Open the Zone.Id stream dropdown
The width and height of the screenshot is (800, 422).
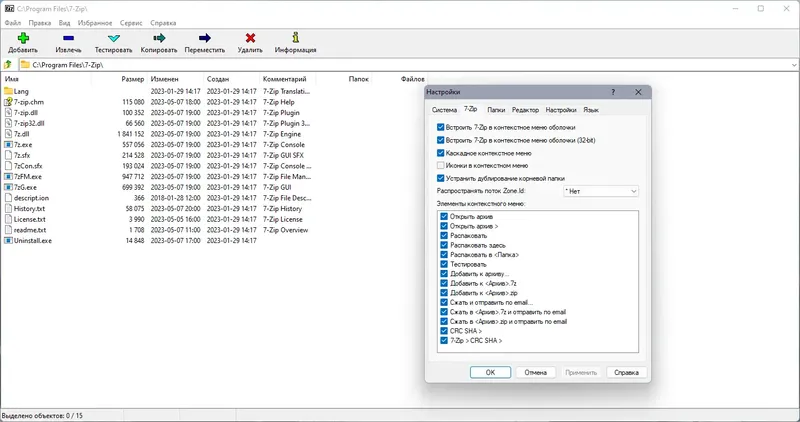click(601, 191)
